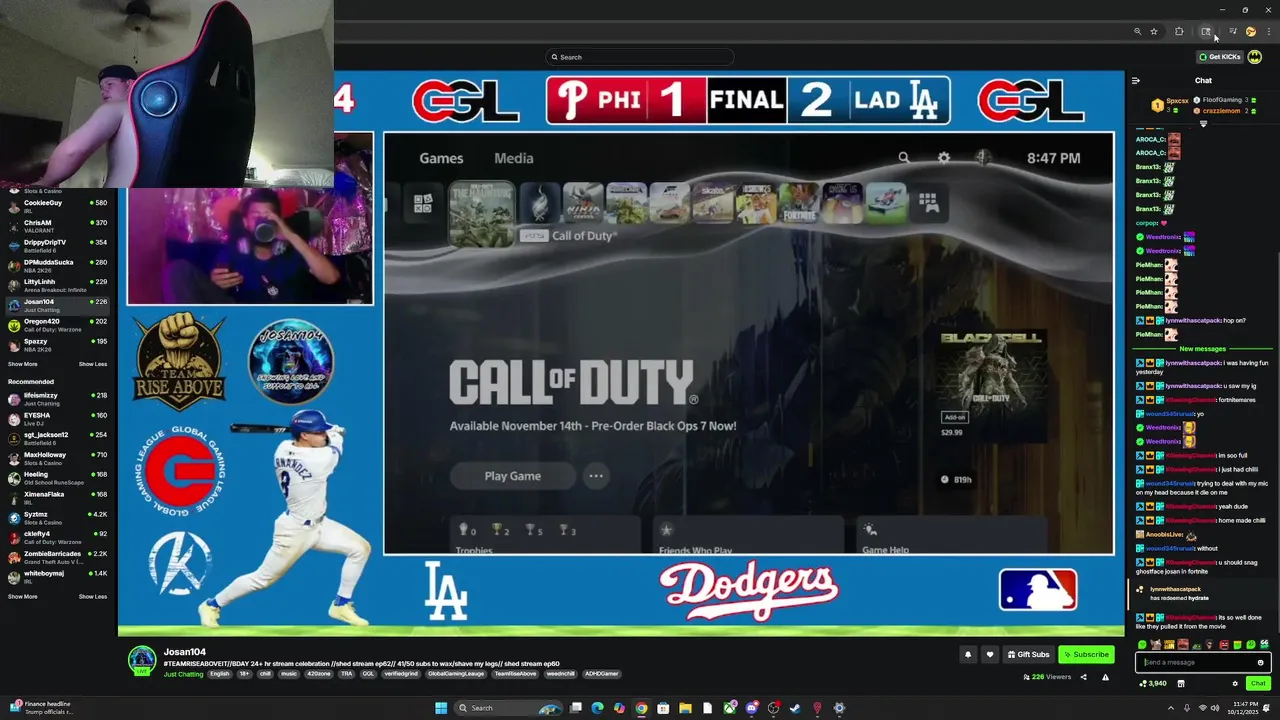Click the English tag
This screenshot has width=1280, height=720.
coord(219,674)
